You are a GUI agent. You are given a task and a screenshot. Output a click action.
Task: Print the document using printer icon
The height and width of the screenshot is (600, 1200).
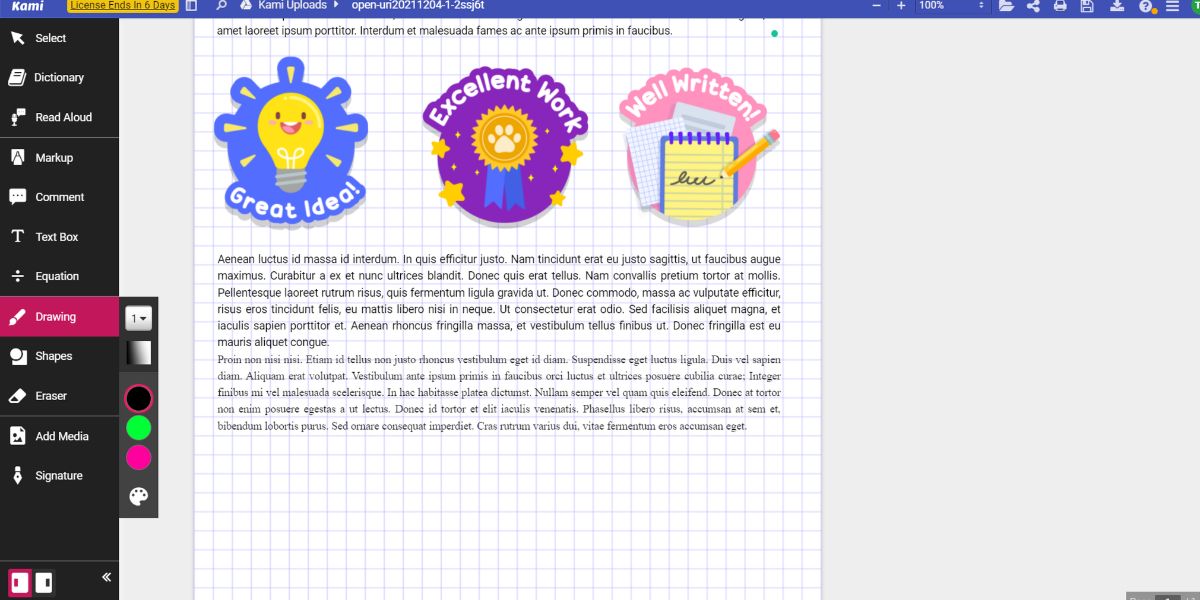(1060, 6)
